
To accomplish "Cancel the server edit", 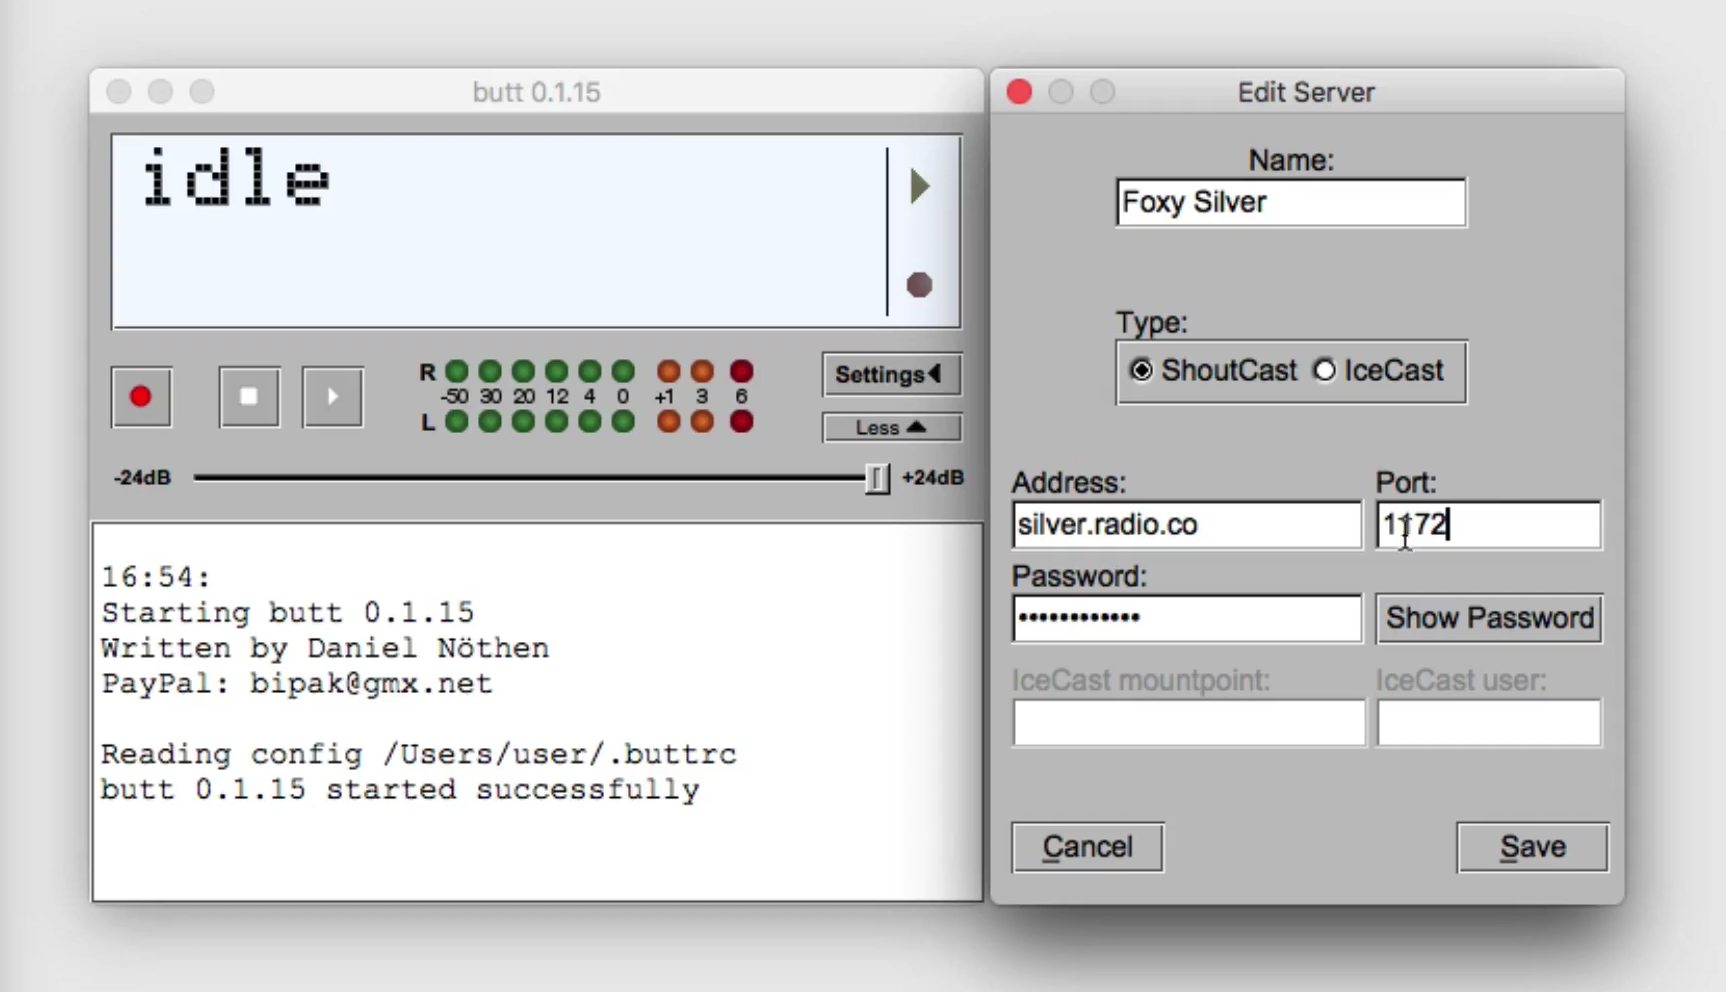I will click(x=1087, y=847).
